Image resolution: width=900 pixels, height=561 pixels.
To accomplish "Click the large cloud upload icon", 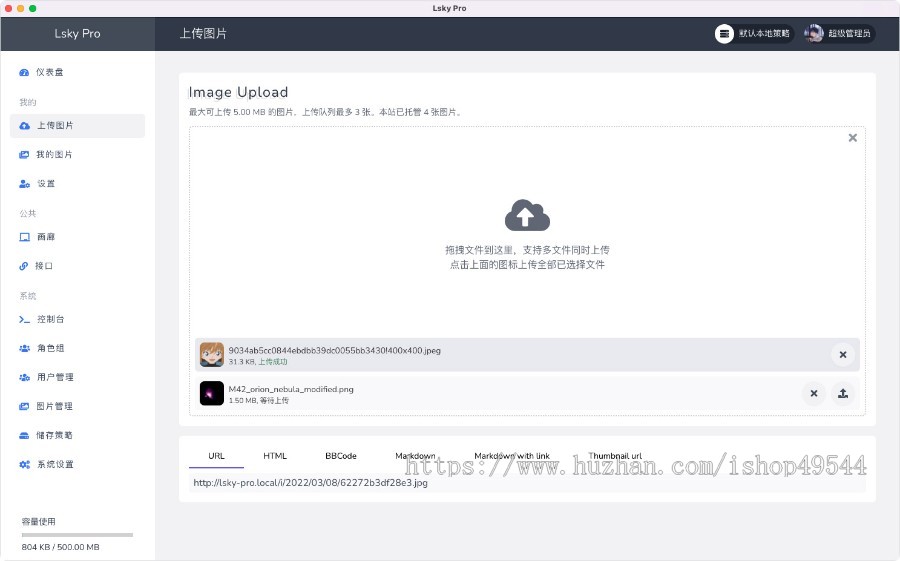I will (527, 215).
